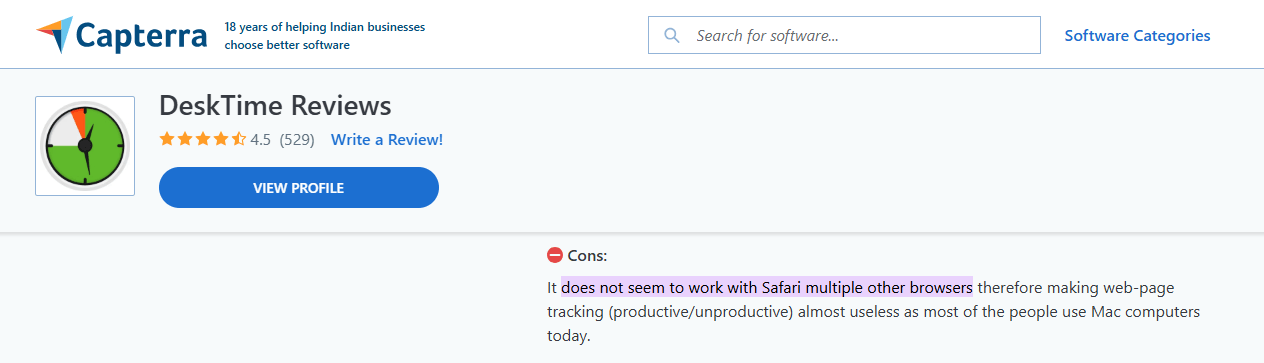Click the red minus Cons icon

click(x=555, y=255)
